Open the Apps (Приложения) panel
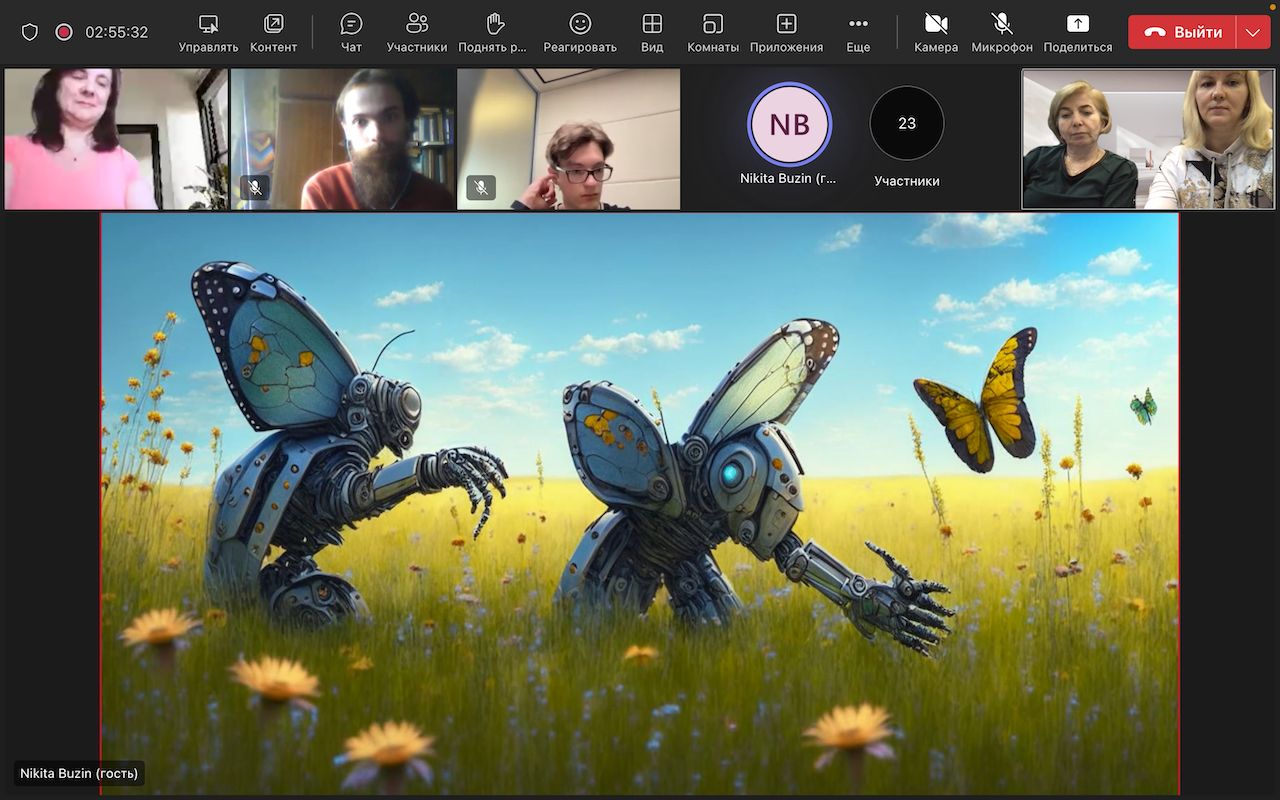The image size is (1280, 800). tap(786, 32)
